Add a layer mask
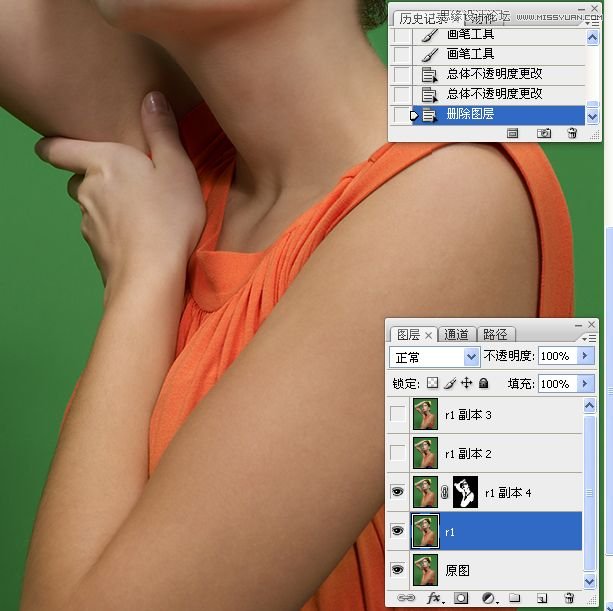Image resolution: width=613 pixels, height=611 pixels. point(462,598)
